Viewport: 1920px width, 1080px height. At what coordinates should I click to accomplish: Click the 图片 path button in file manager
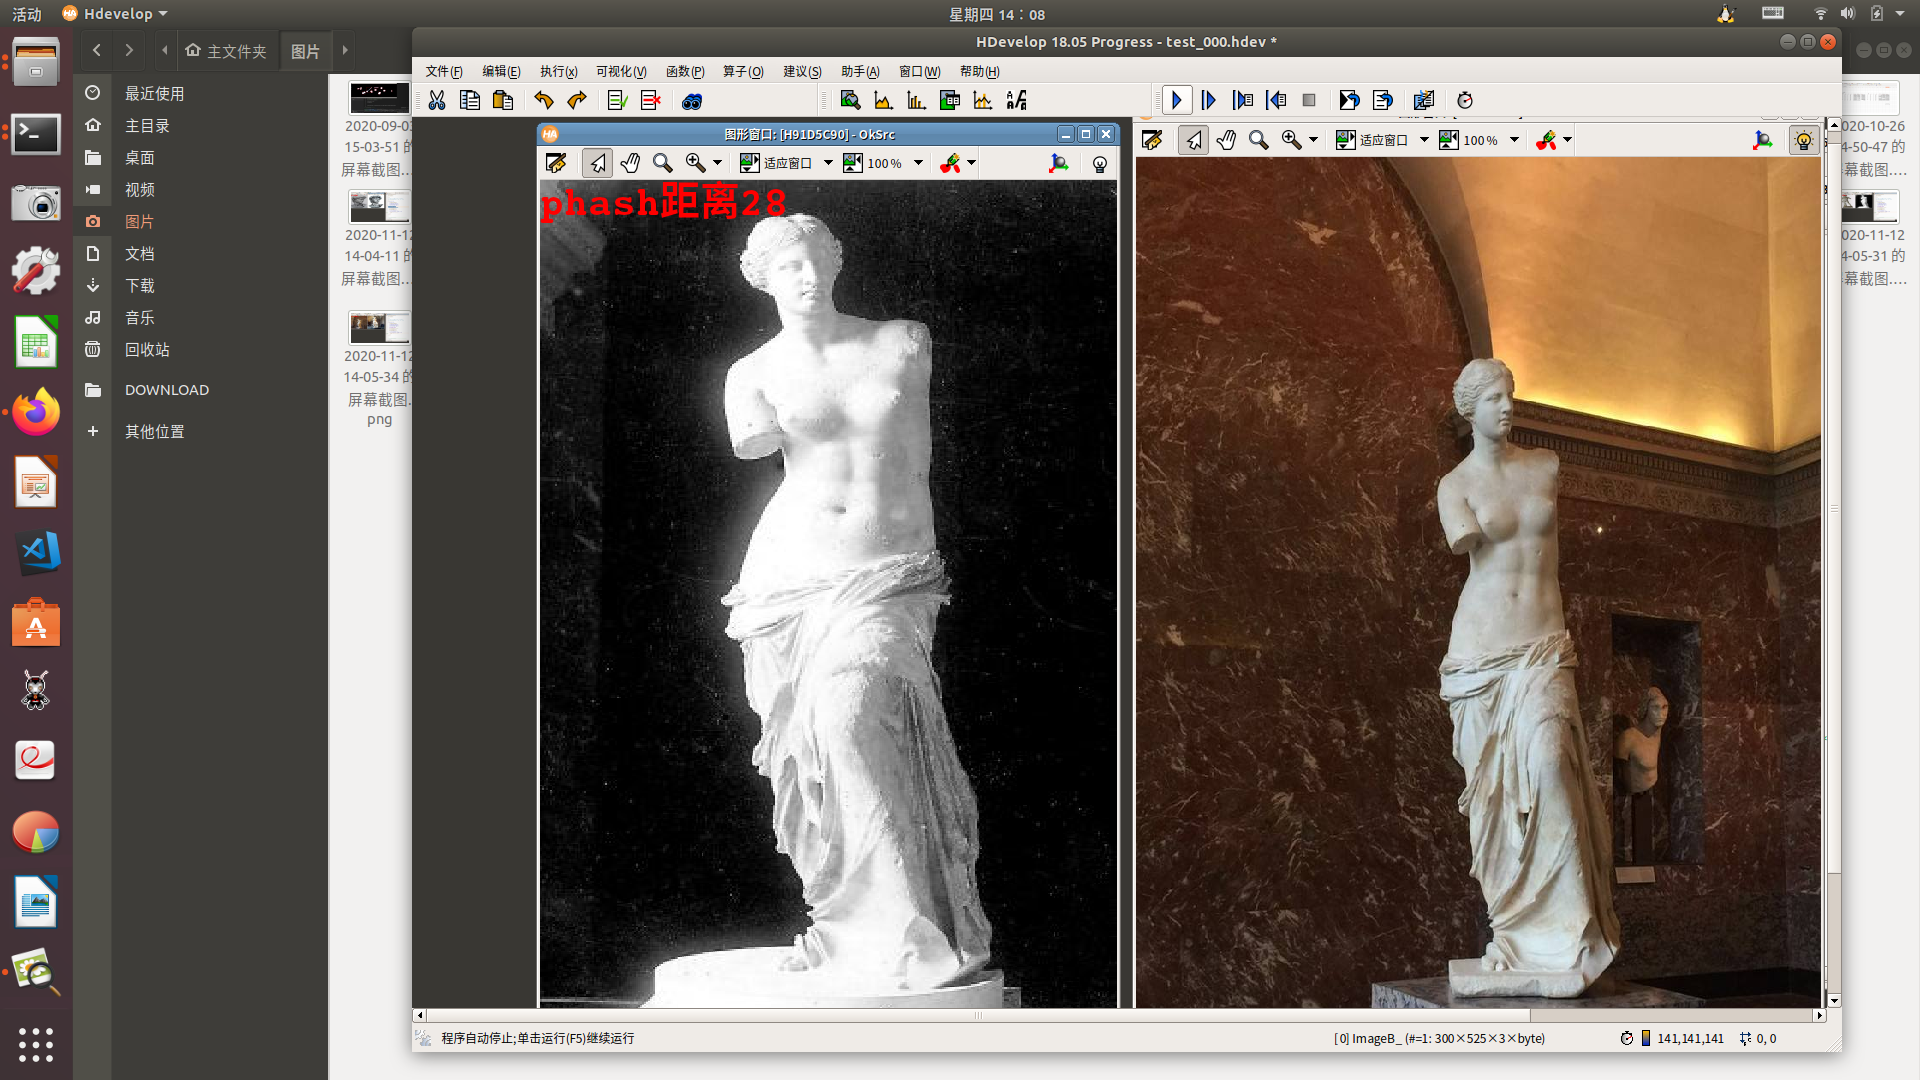pos(305,51)
